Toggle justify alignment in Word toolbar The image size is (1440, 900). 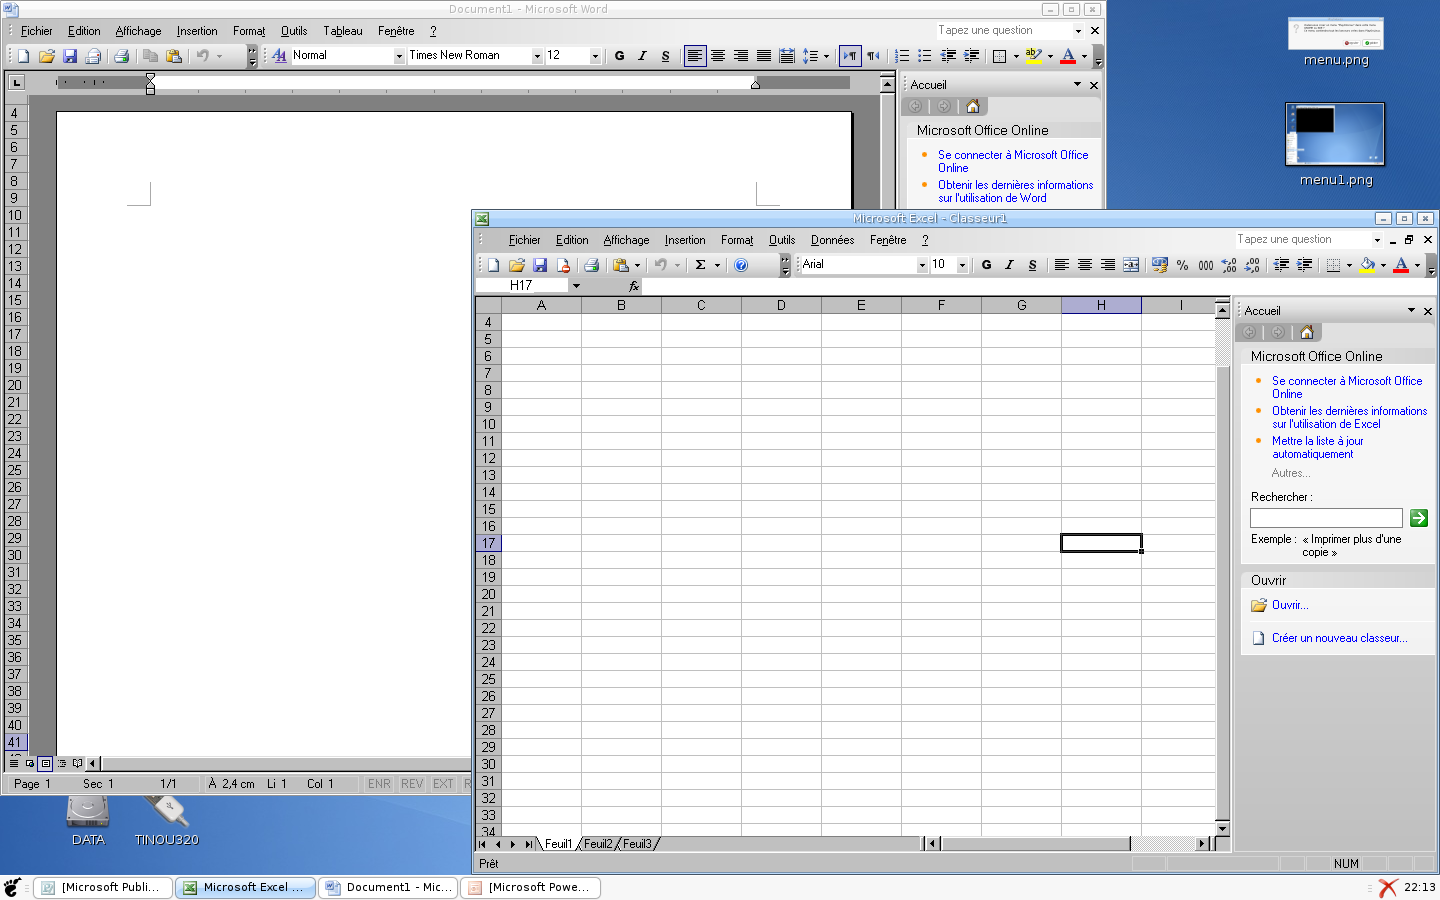764,56
